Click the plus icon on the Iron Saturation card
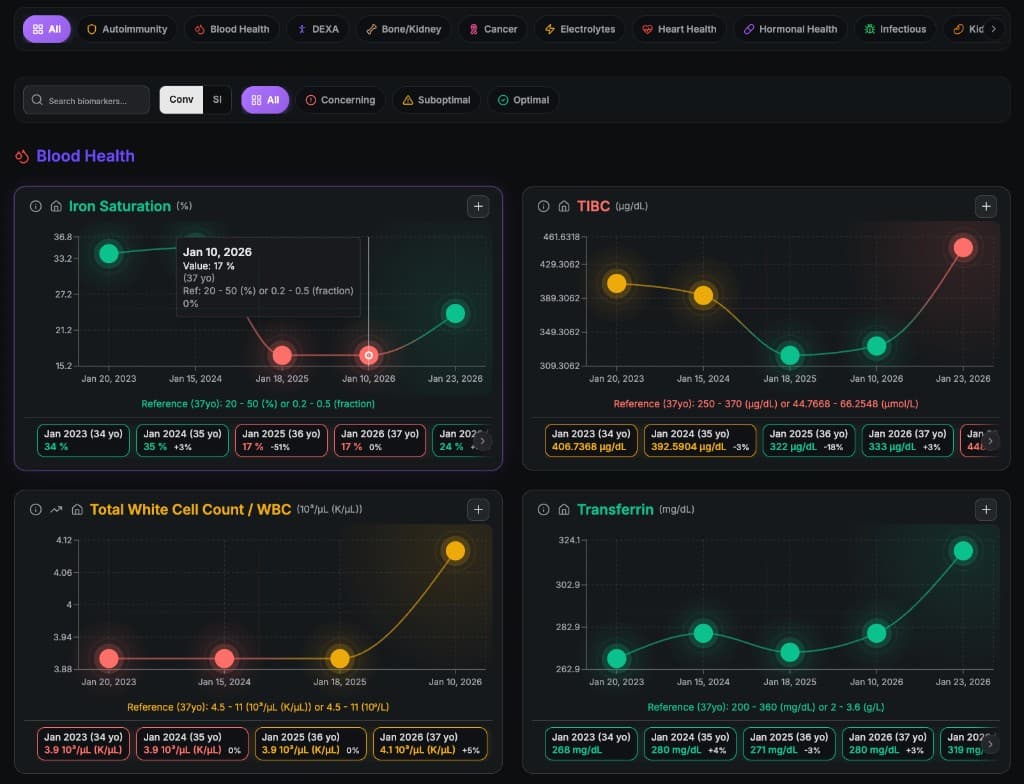The width and height of the screenshot is (1024, 784). (478, 206)
